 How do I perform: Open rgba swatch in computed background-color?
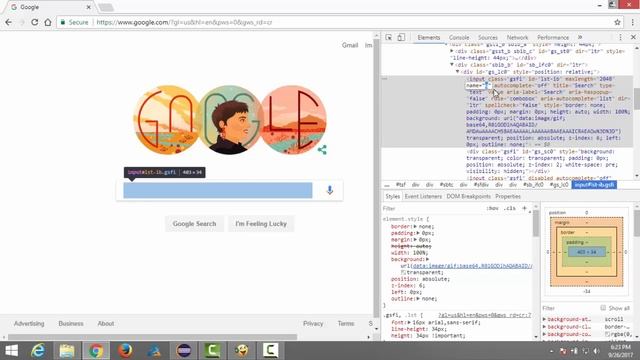607,334
